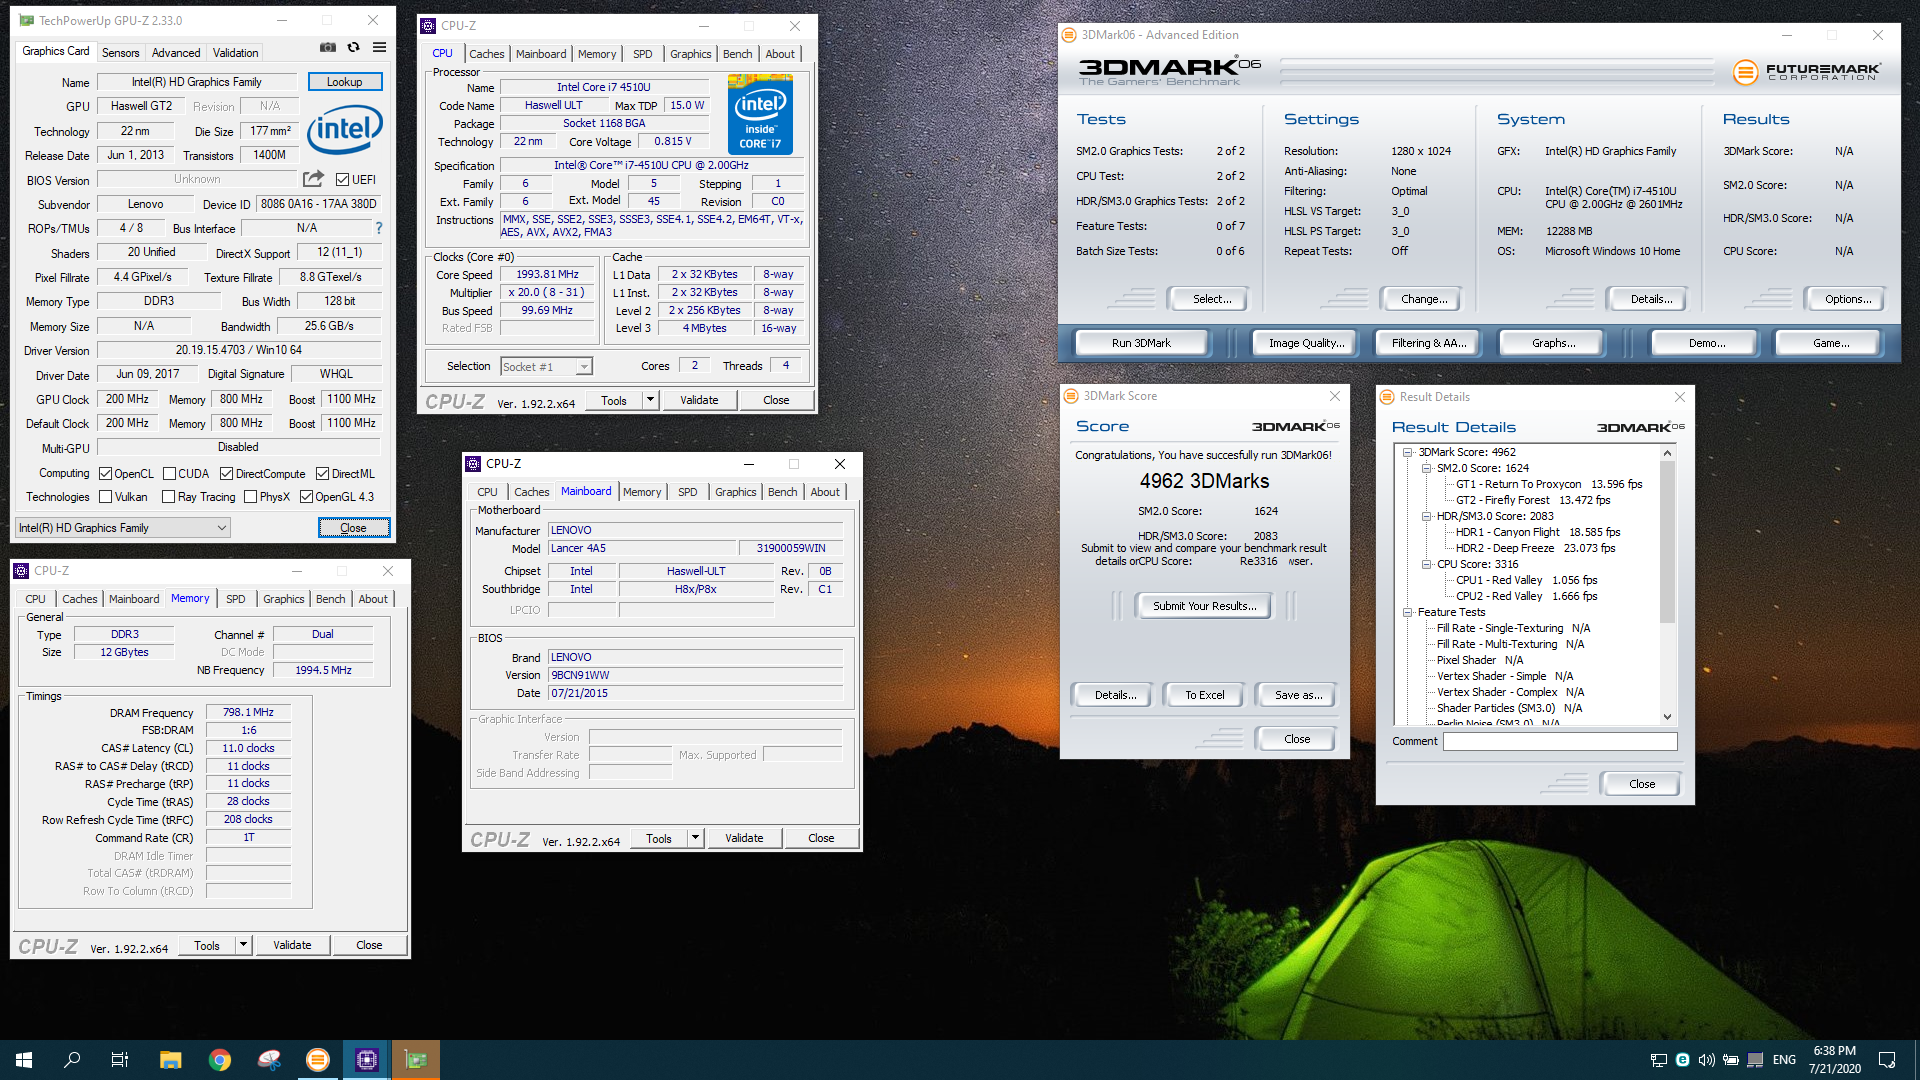Click the network tray icon
This screenshot has height=1080, width=1920.
tap(1658, 1060)
